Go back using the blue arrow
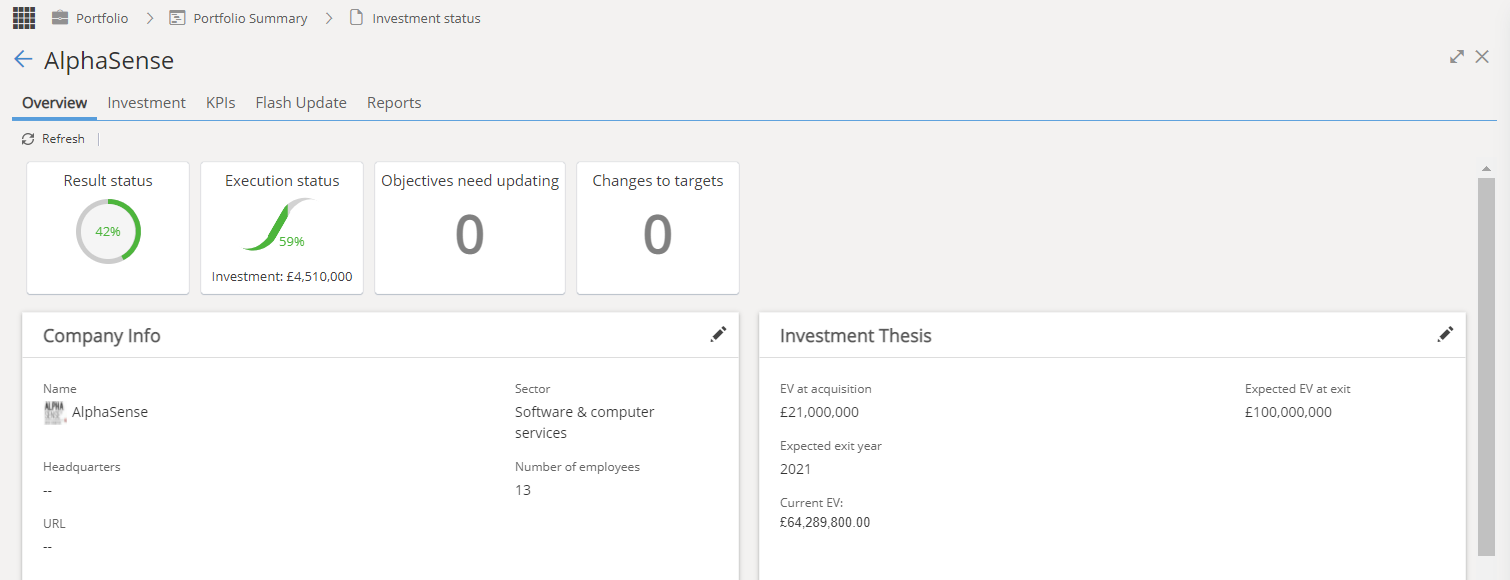The width and height of the screenshot is (1510, 580). pos(23,60)
